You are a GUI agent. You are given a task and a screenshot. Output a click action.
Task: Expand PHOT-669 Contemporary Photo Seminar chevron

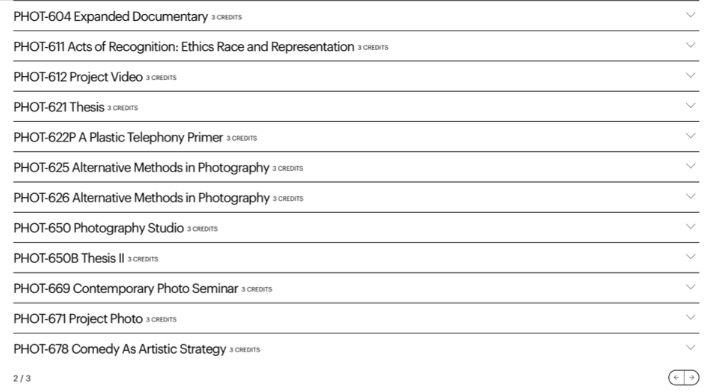click(x=690, y=287)
